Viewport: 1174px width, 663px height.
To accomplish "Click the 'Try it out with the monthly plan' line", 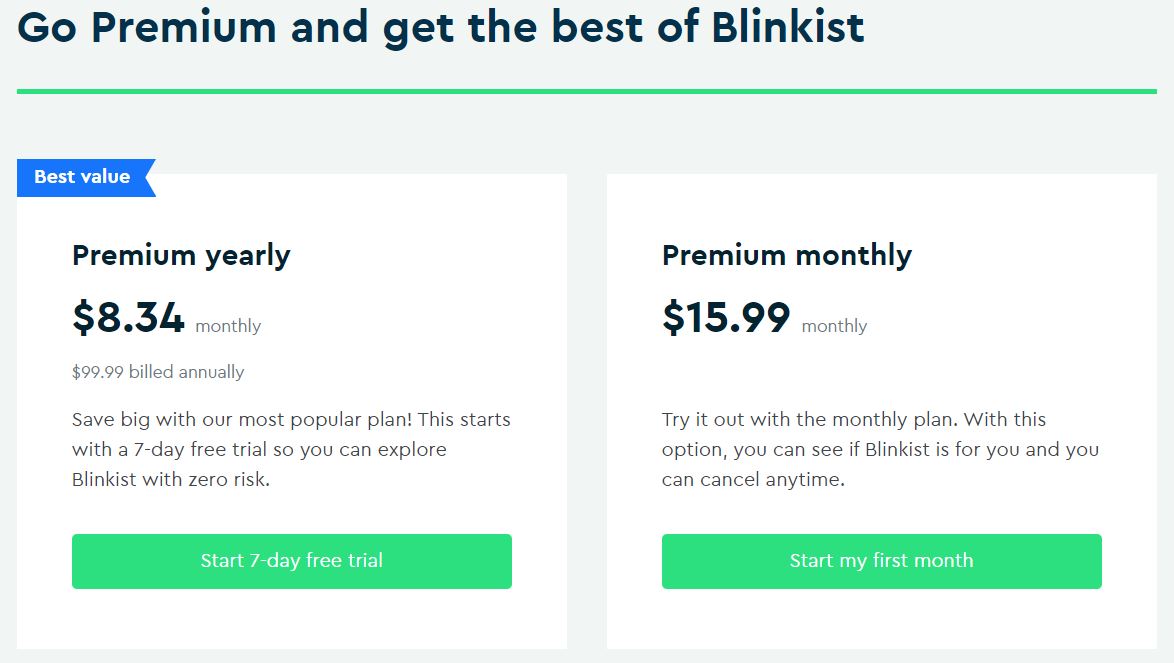I will (853, 419).
